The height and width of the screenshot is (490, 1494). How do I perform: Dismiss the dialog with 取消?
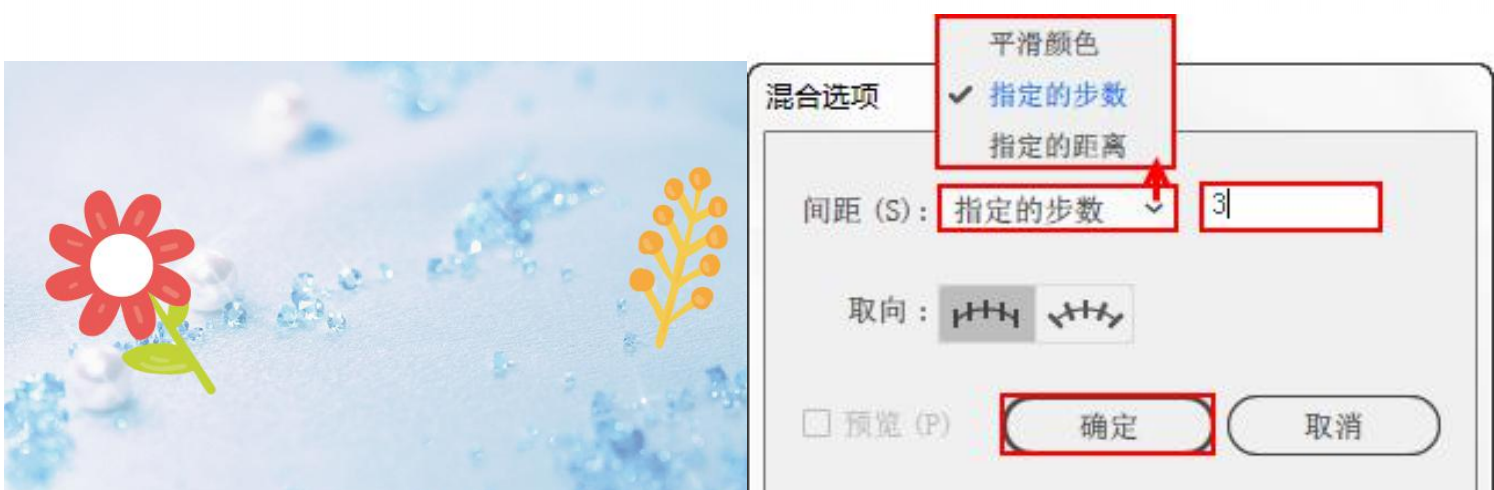(1334, 425)
